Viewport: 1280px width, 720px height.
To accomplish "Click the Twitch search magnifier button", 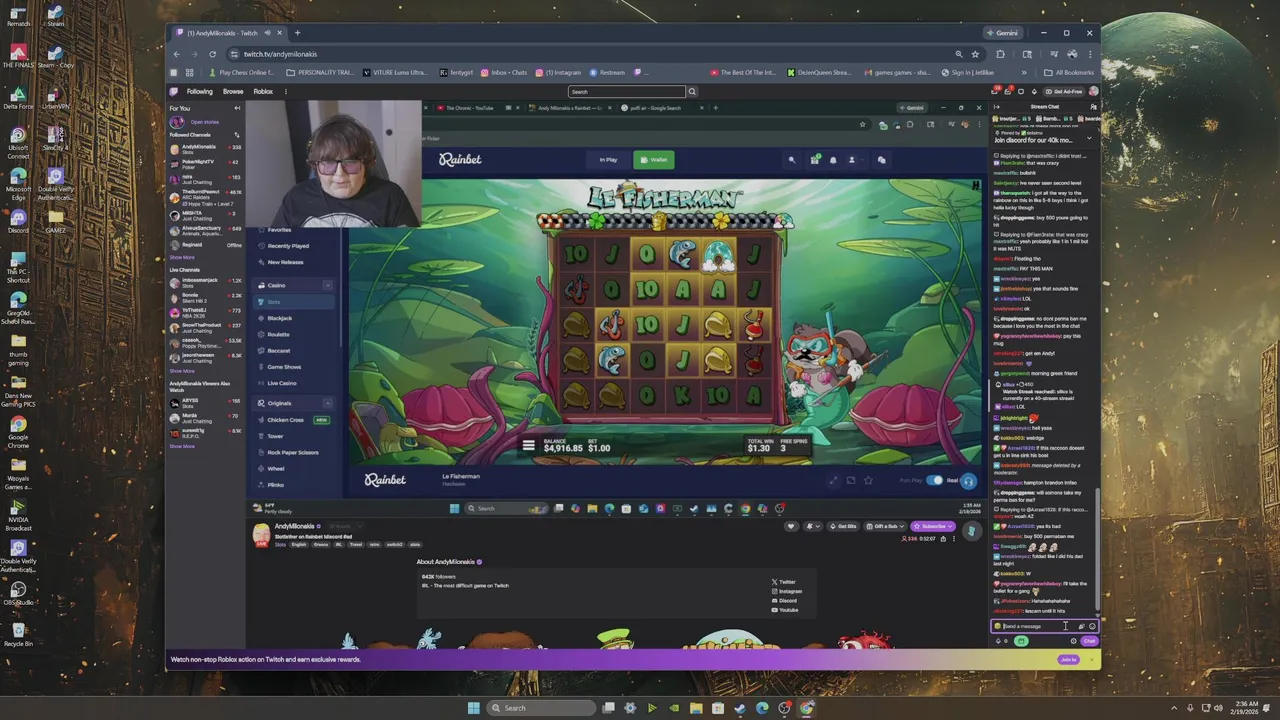I will click(x=691, y=92).
